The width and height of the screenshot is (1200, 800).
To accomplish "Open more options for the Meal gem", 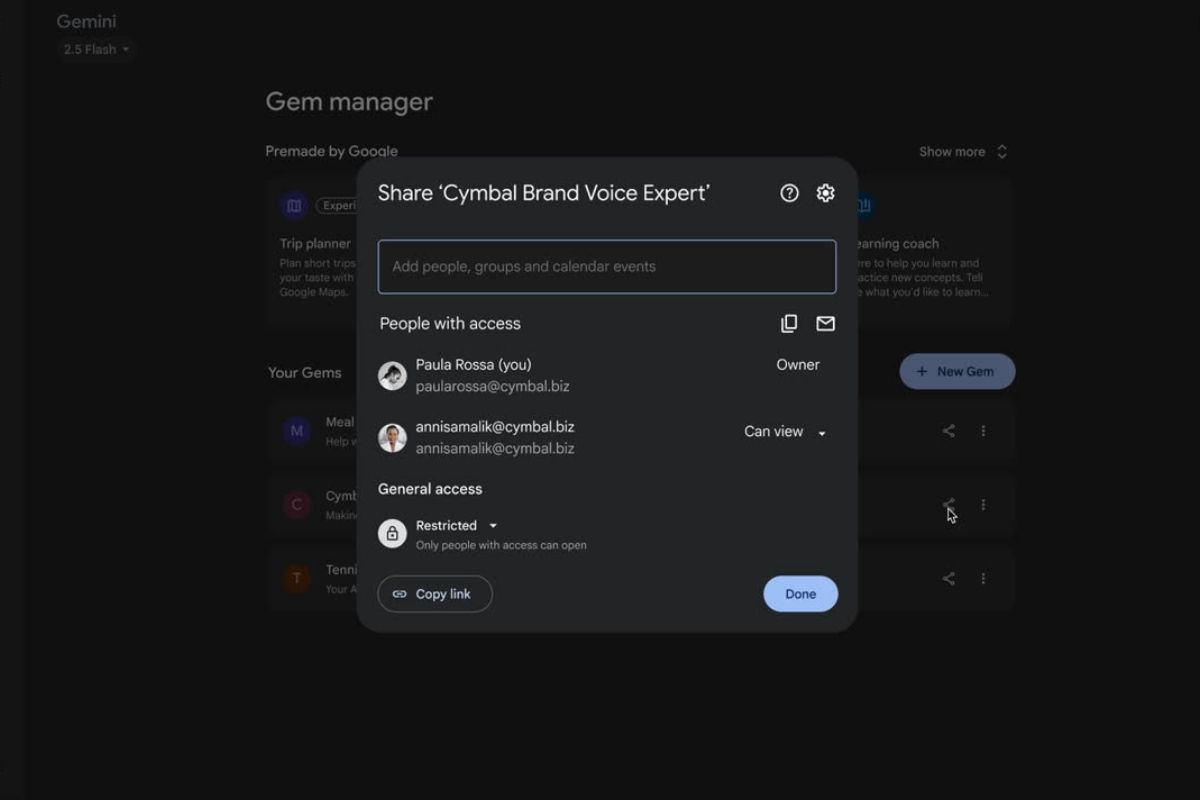I will pyautogui.click(x=983, y=431).
